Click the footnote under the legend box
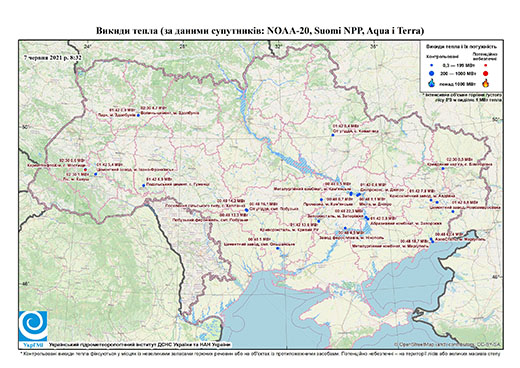This screenshot has height=368, width=520. [x=463, y=97]
